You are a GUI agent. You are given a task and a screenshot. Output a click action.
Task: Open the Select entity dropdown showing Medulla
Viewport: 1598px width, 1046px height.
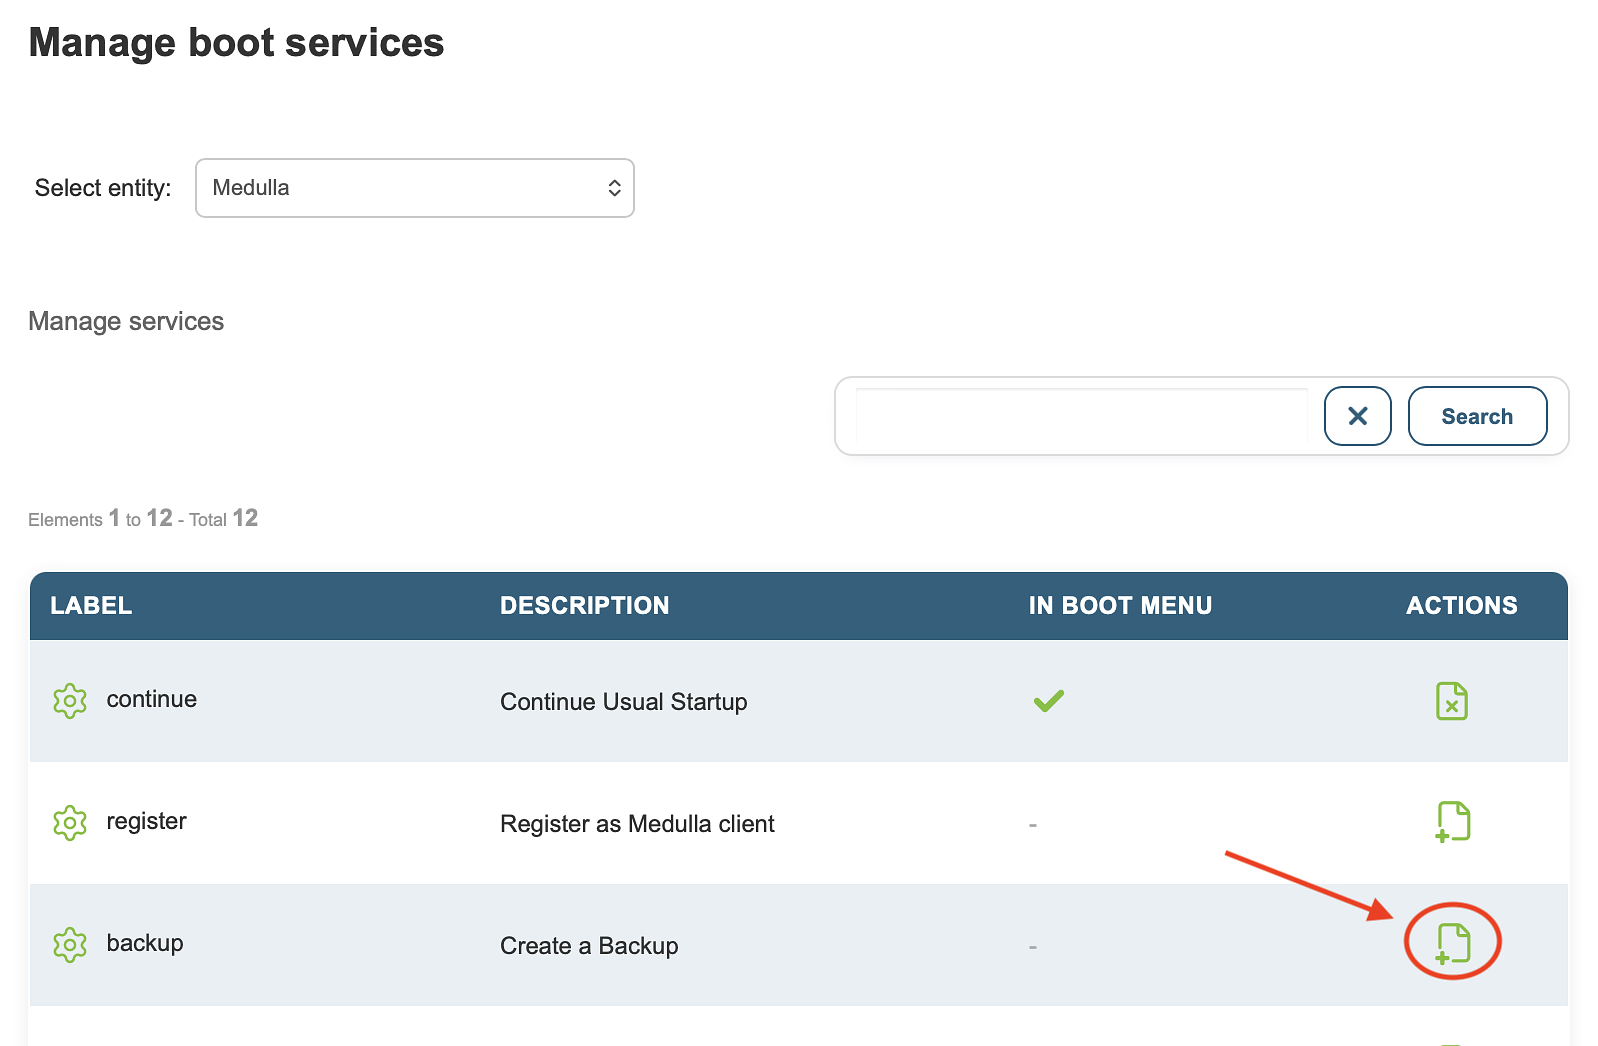click(x=415, y=188)
